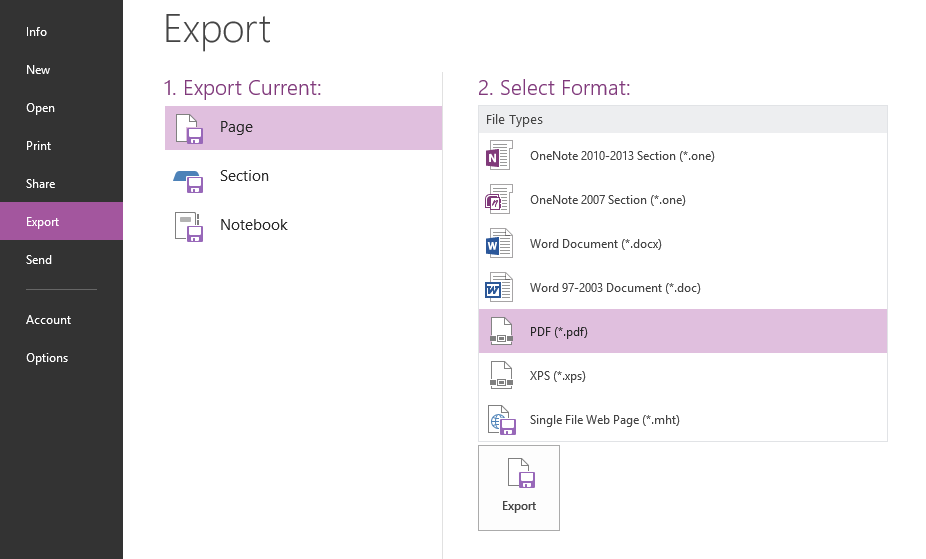926x559 pixels.
Task: Select the Single File Web Page icon
Action: pyautogui.click(x=501, y=420)
